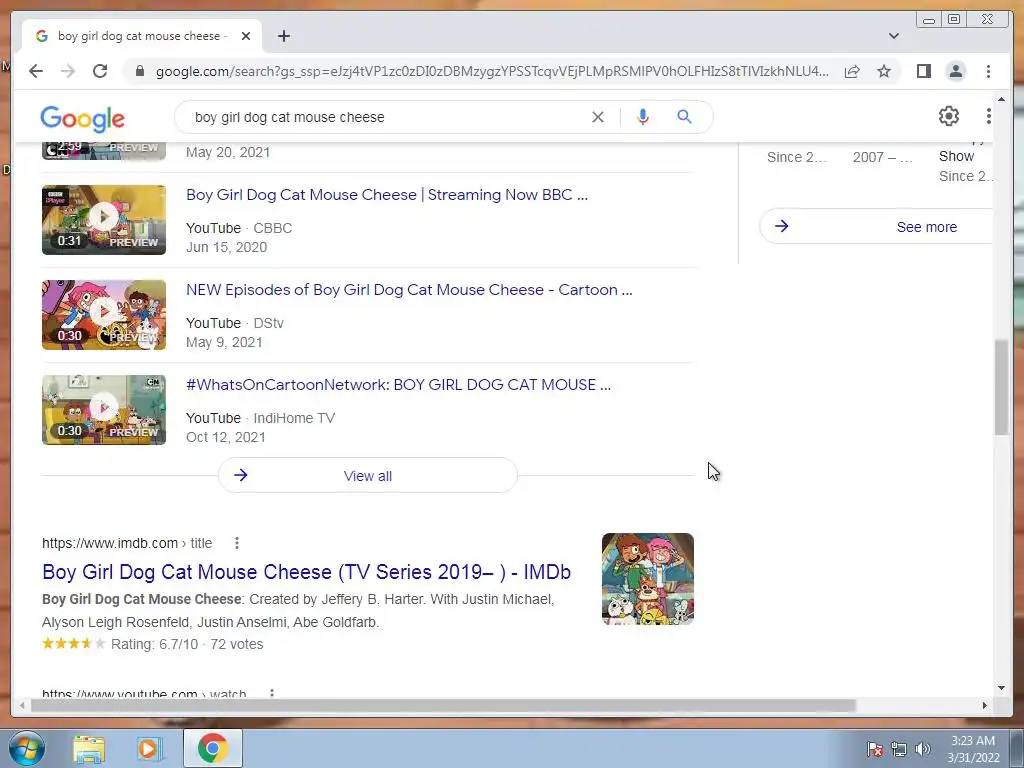Go back to the previous page
Viewport: 1024px width, 768px height.
pos(36,71)
